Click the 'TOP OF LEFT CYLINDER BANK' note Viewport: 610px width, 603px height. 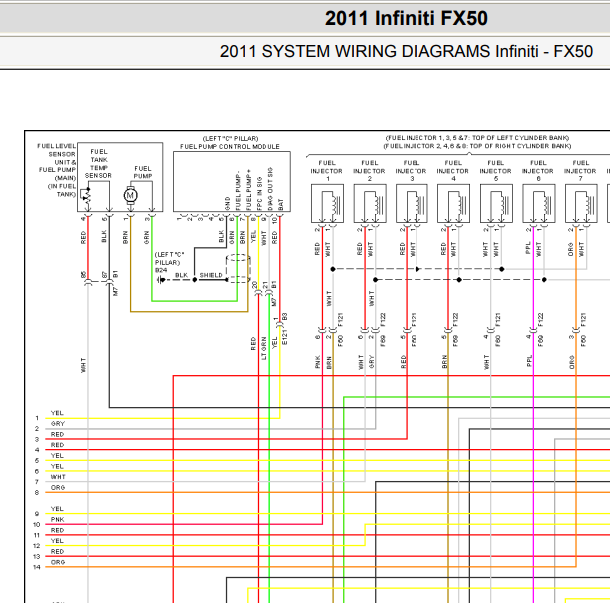click(519, 138)
